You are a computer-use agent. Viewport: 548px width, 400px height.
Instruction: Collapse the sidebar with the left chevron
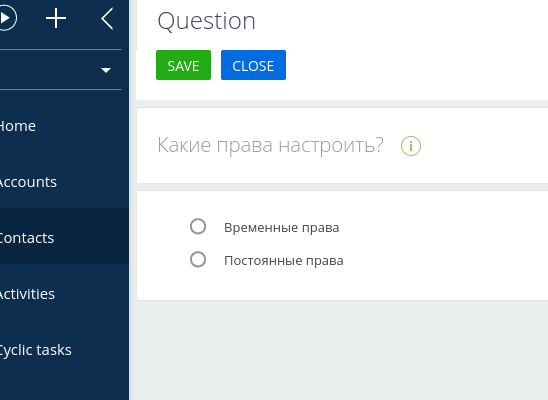tap(107, 19)
